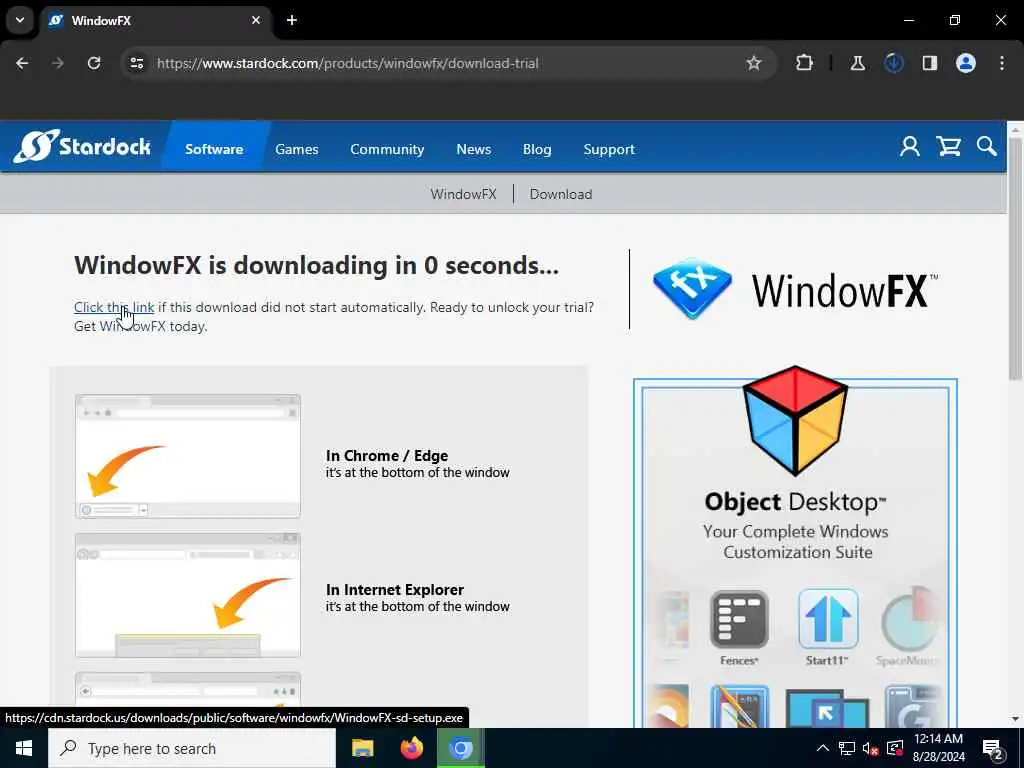Bookmark this page with the star icon
The height and width of the screenshot is (768, 1024).
754,63
